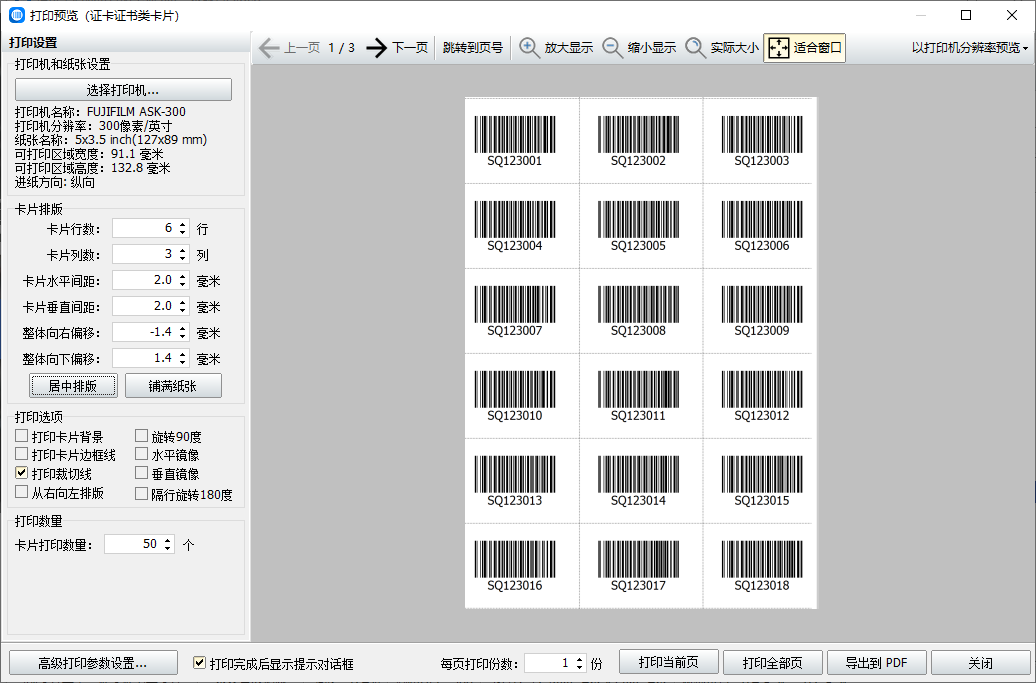The image size is (1036, 683).
Task: Maximize the print preview window
Action: pos(965,15)
